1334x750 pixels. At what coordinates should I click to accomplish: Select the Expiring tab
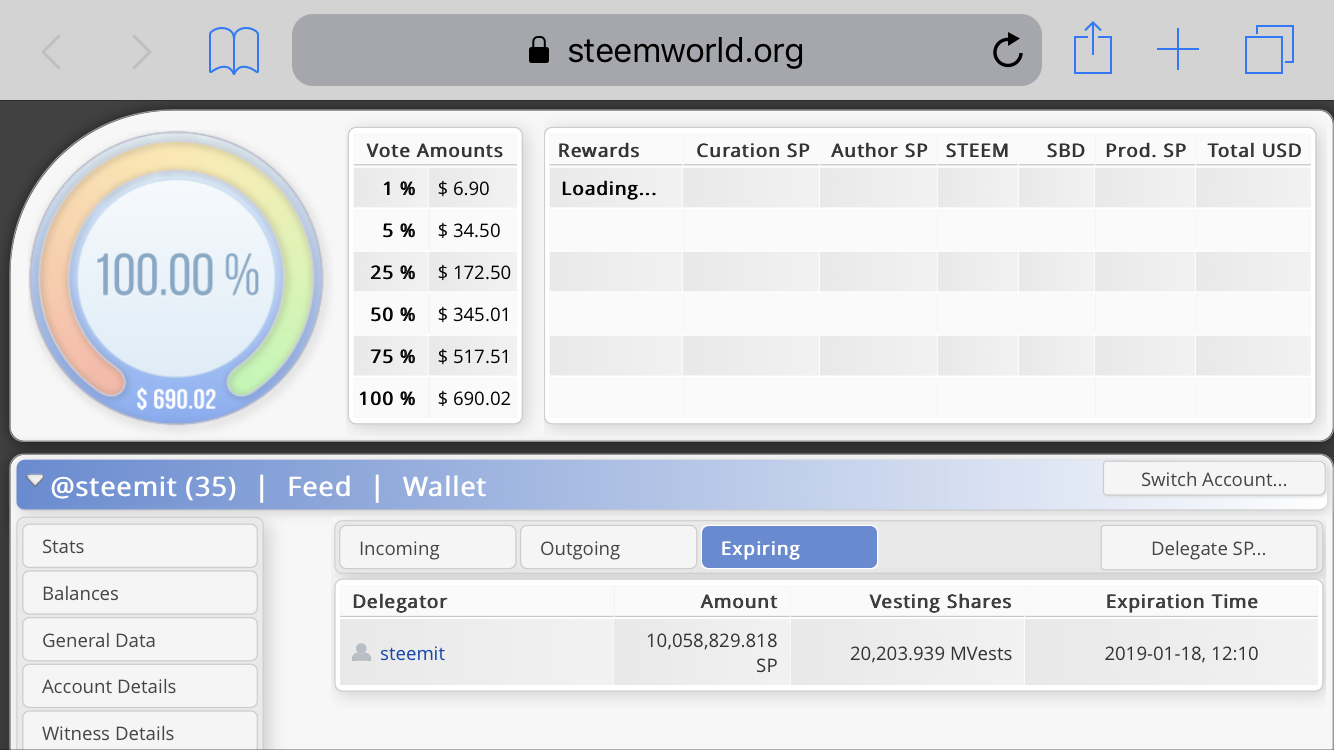coord(789,548)
